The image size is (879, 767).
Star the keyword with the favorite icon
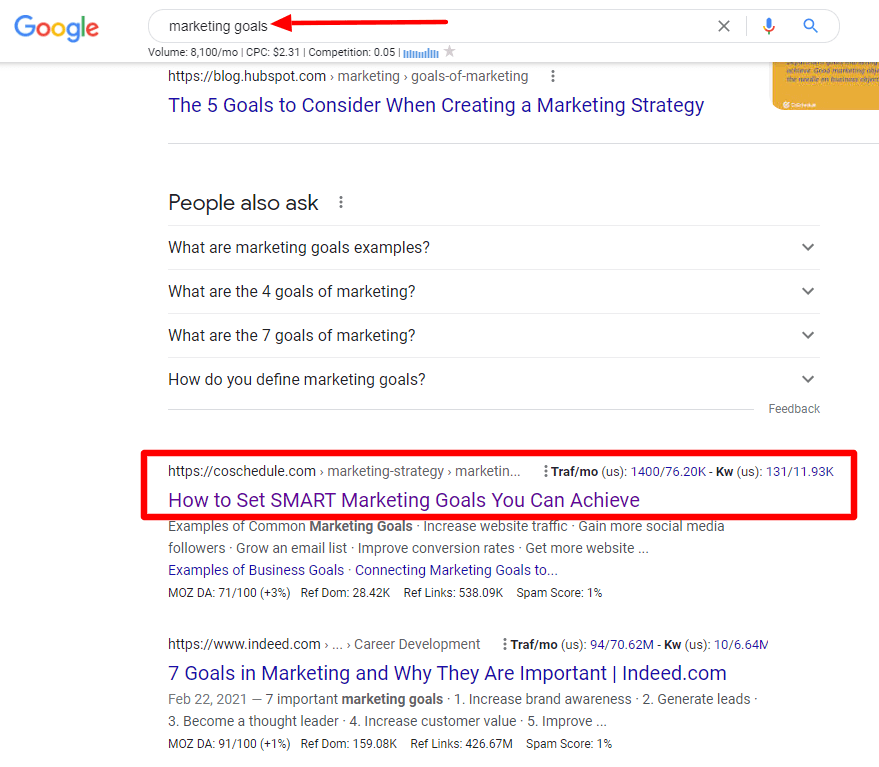[x=449, y=52]
